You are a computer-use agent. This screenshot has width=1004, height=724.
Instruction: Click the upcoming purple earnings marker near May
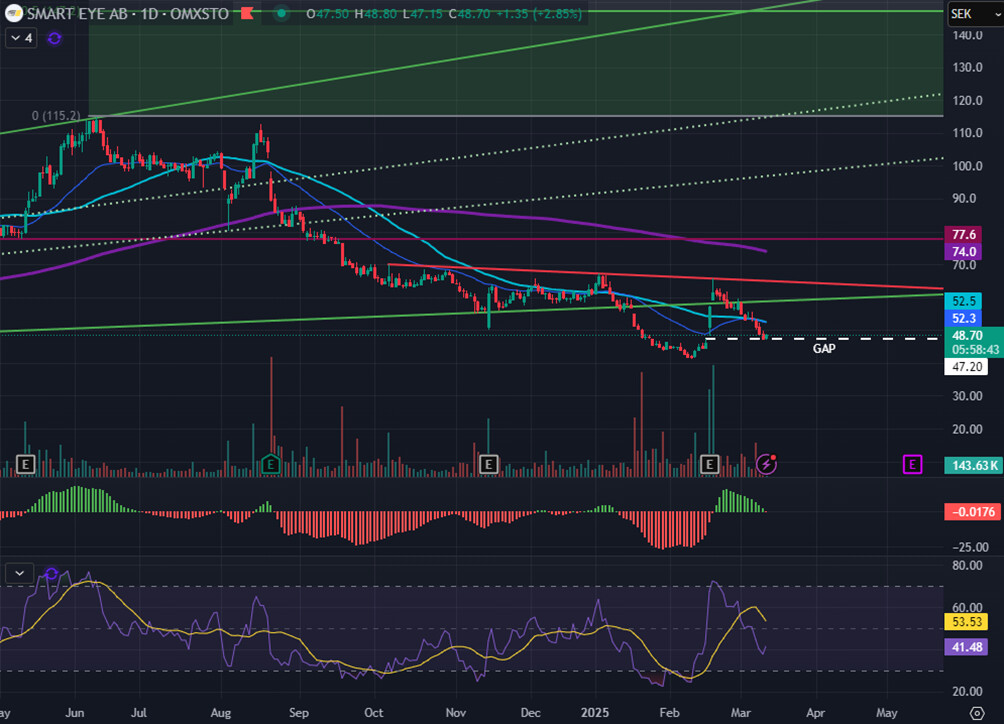click(911, 464)
